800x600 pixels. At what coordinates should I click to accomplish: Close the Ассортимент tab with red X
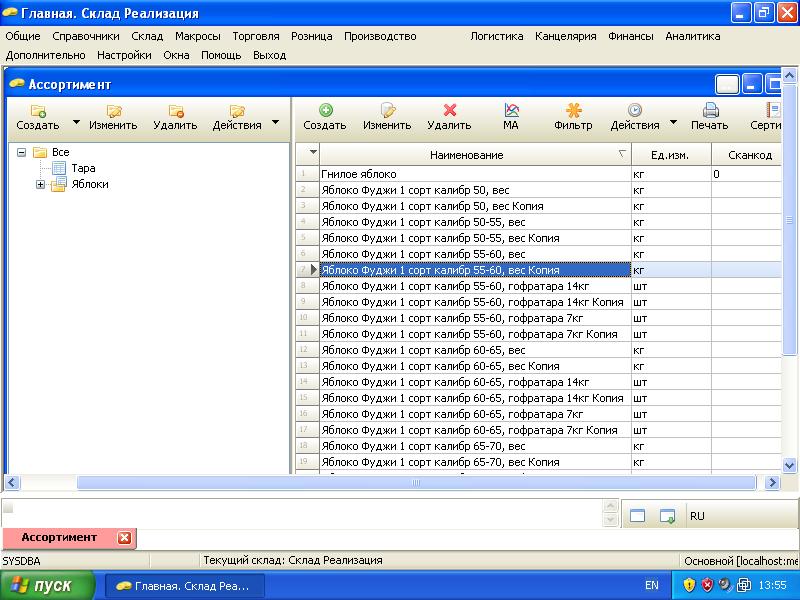[124, 537]
